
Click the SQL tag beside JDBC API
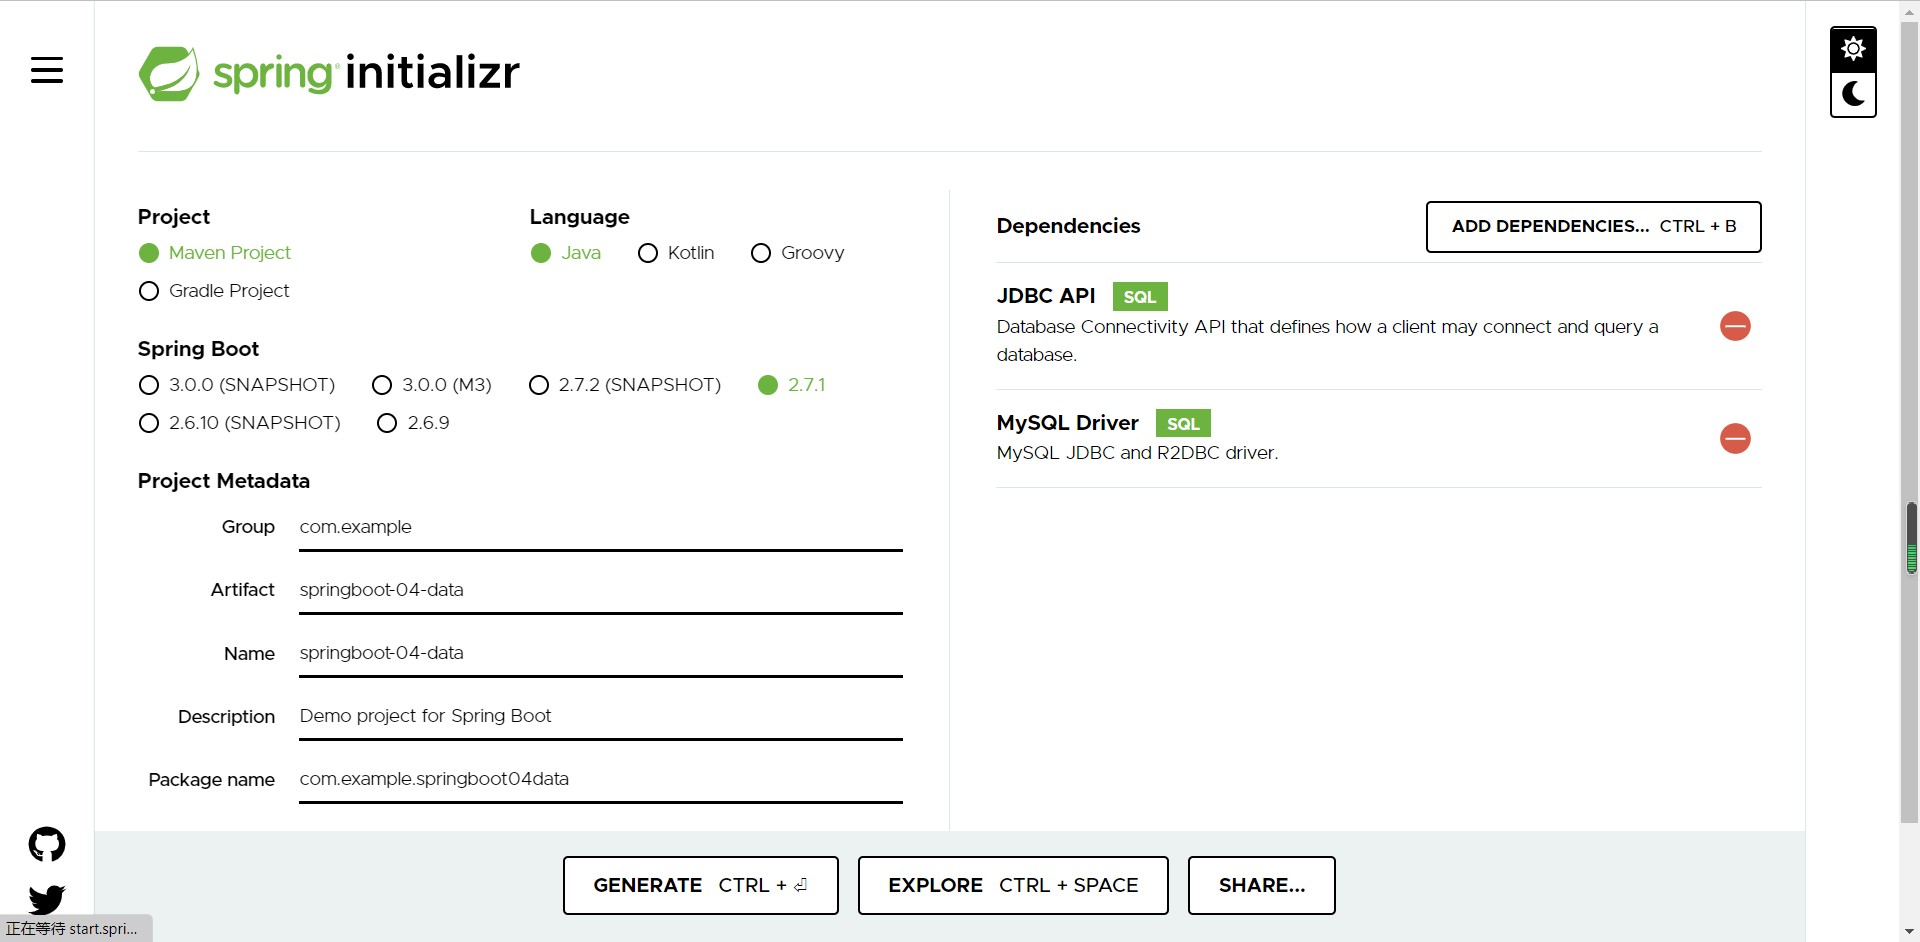click(1140, 297)
